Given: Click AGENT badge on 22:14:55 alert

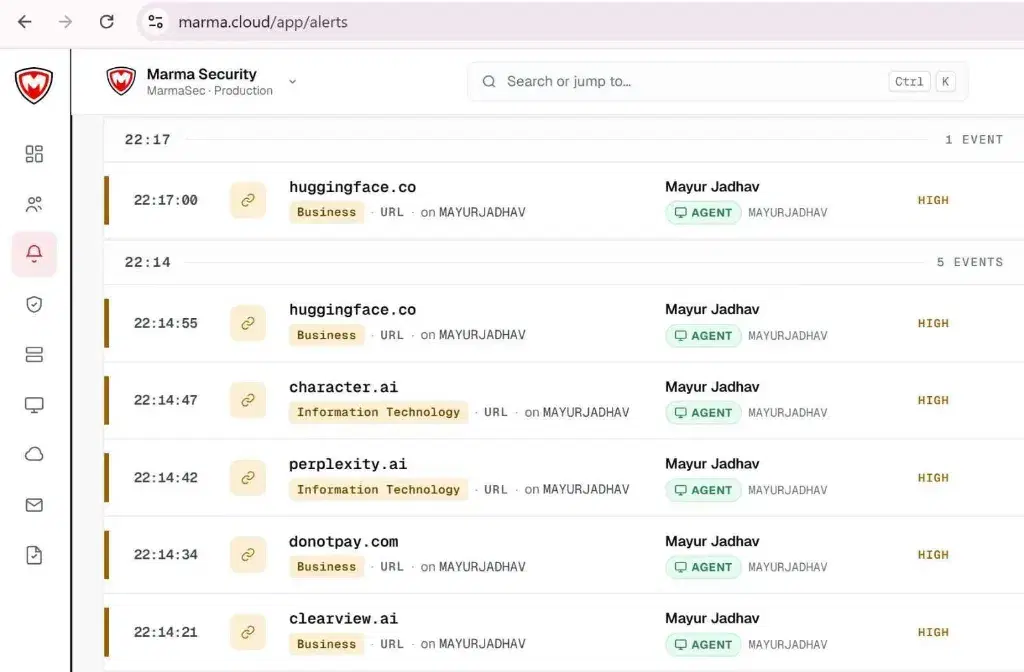Looking at the screenshot, I should (x=703, y=336).
